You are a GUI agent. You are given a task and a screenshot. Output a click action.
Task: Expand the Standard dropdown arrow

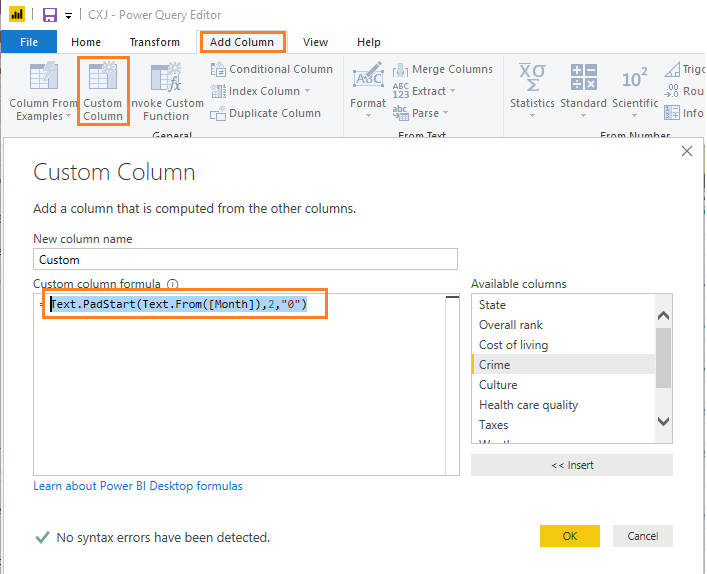pyautogui.click(x=583, y=116)
